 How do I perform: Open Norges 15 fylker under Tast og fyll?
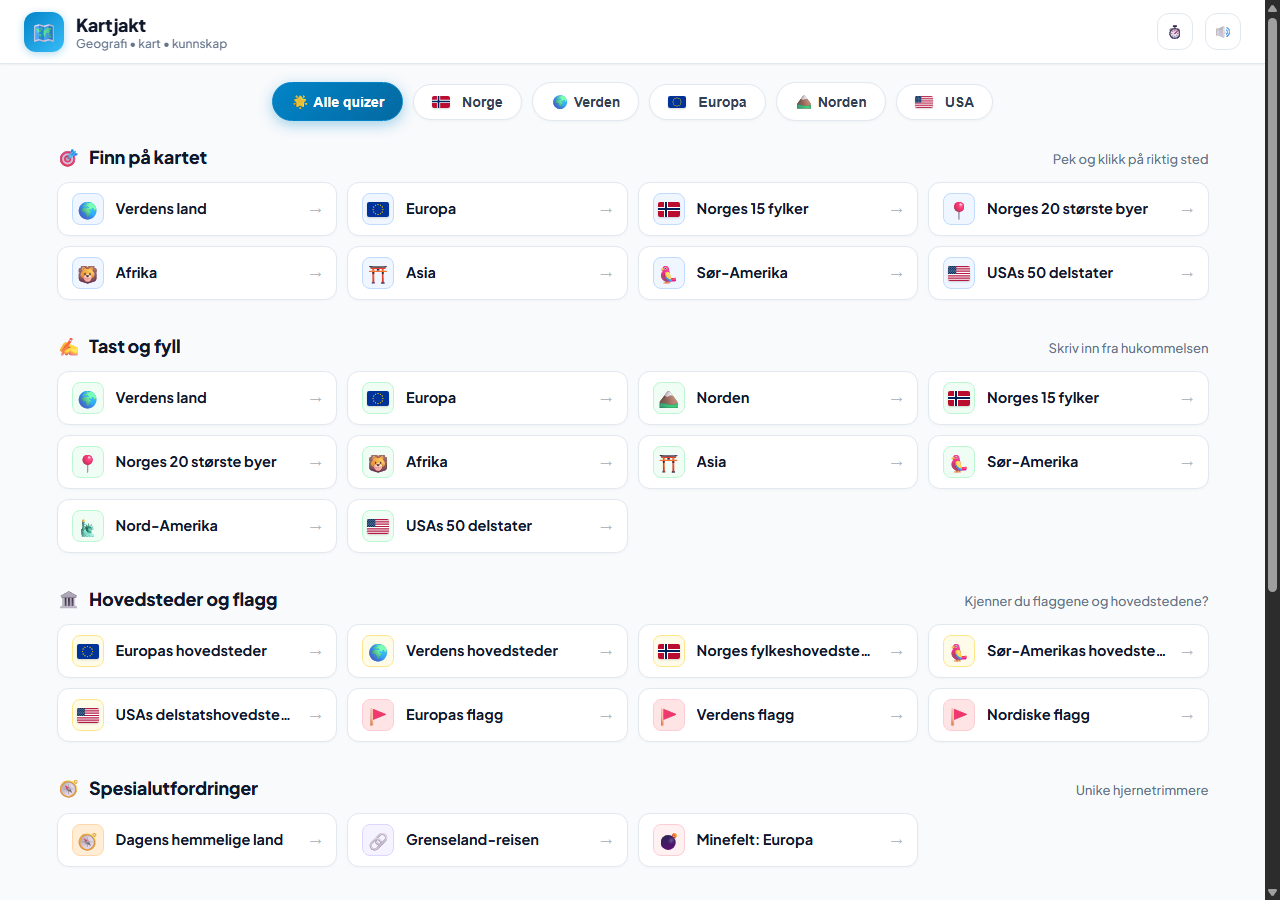click(1068, 398)
